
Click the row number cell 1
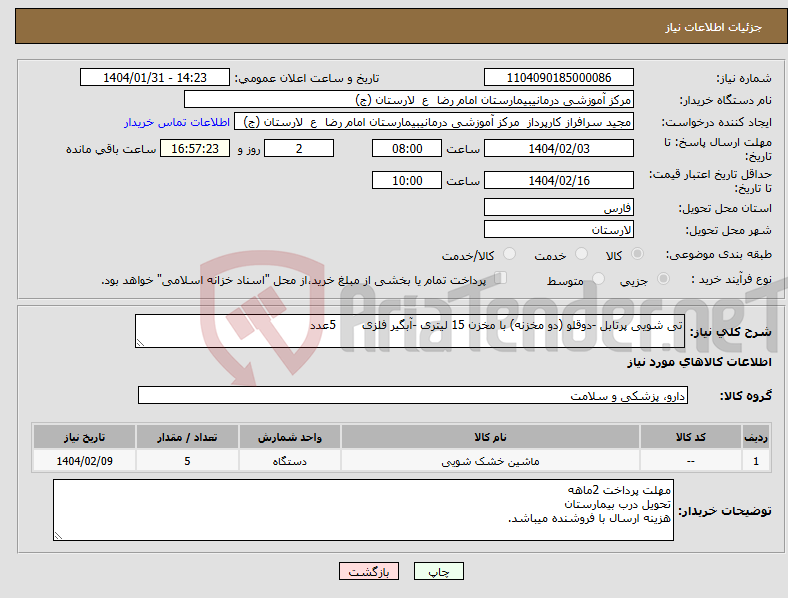coord(755,461)
